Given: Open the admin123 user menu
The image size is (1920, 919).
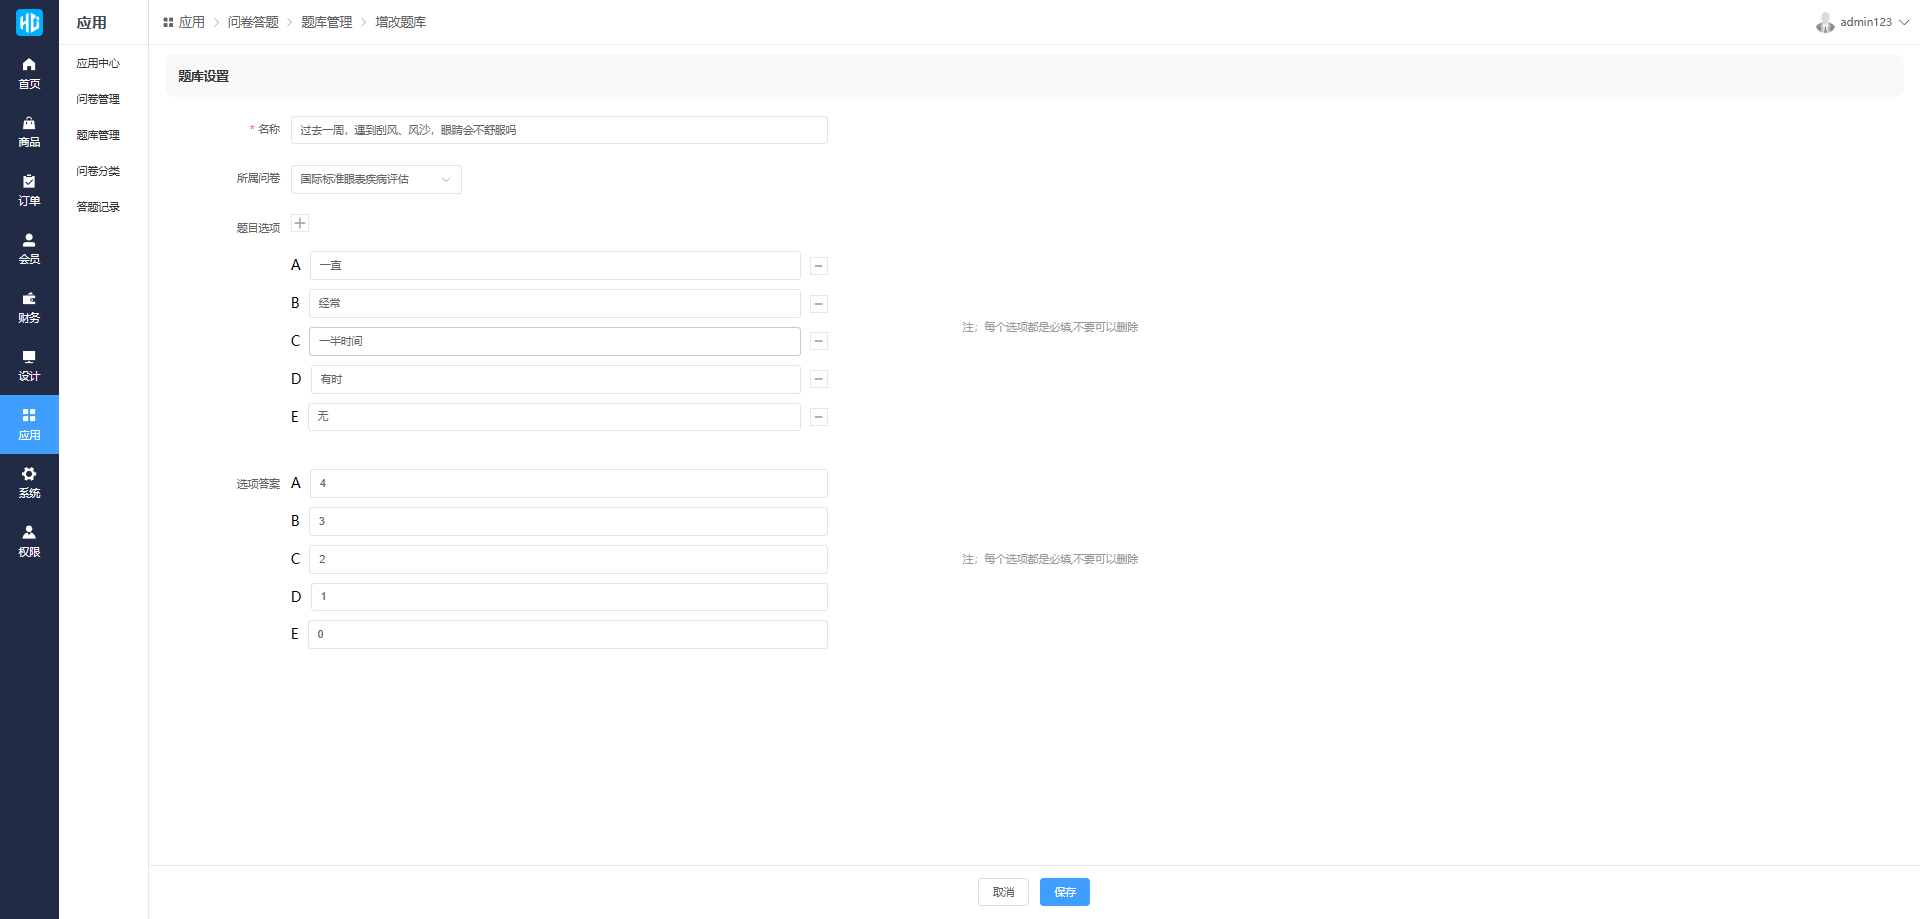Looking at the screenshot, I should point(1863,22).
